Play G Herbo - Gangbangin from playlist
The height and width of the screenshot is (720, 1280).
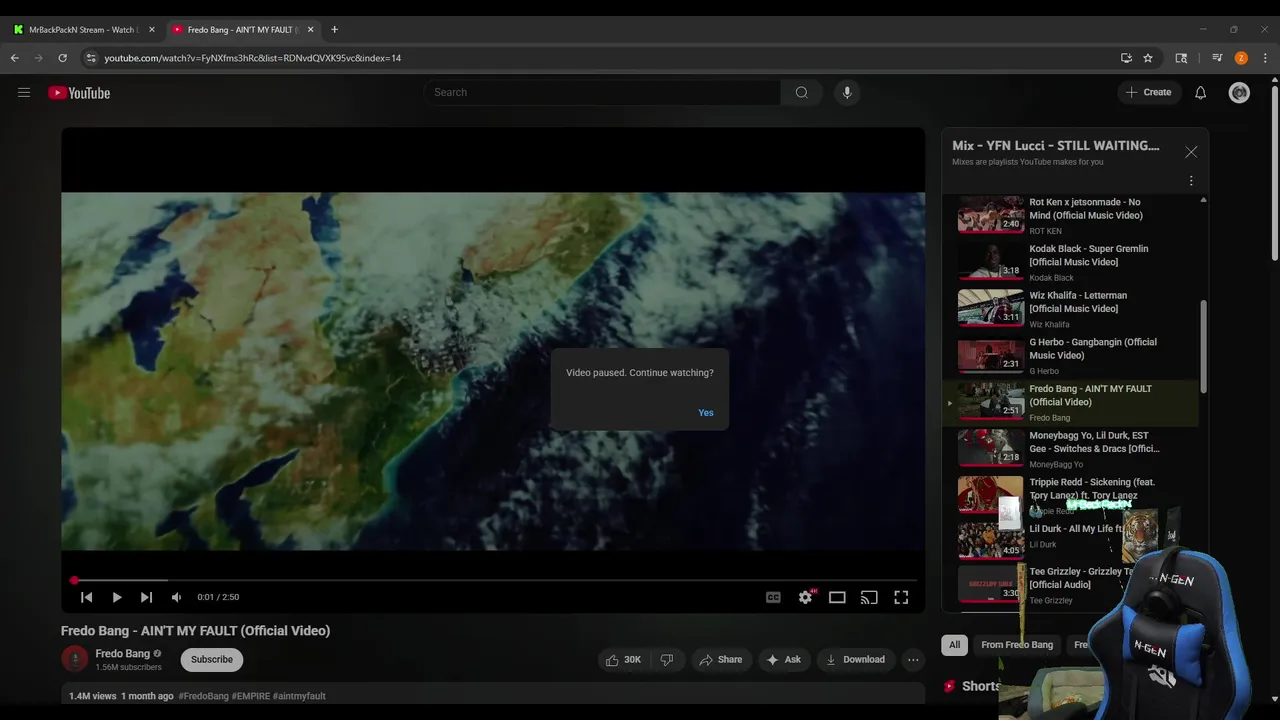[x=1071, y=355]
